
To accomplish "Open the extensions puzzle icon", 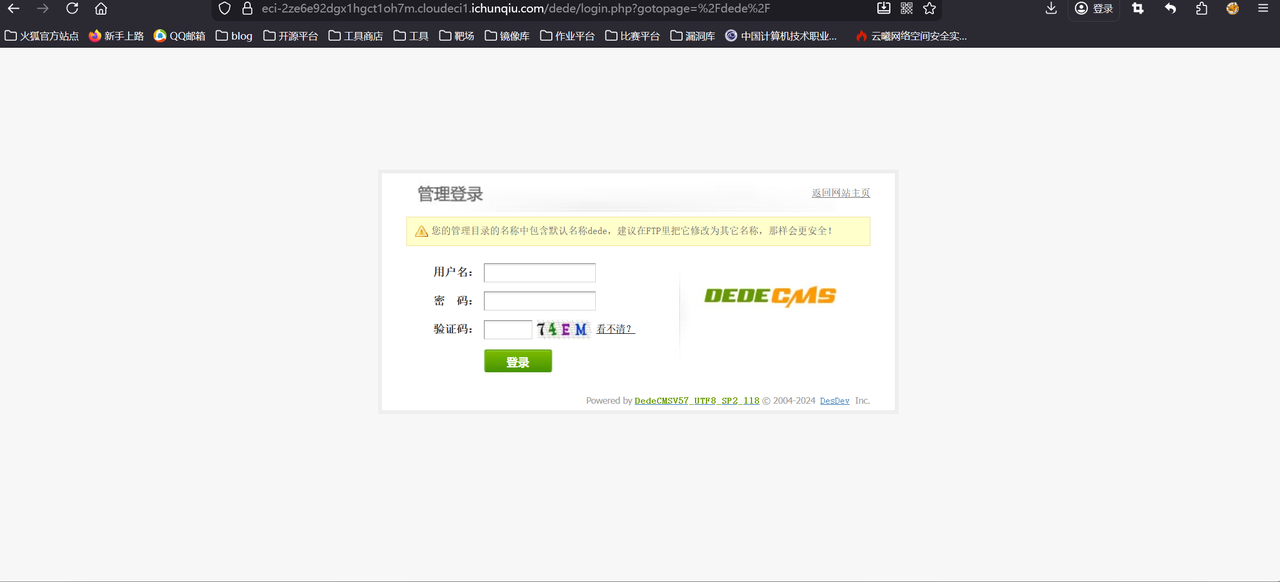I will (1202, 8).
